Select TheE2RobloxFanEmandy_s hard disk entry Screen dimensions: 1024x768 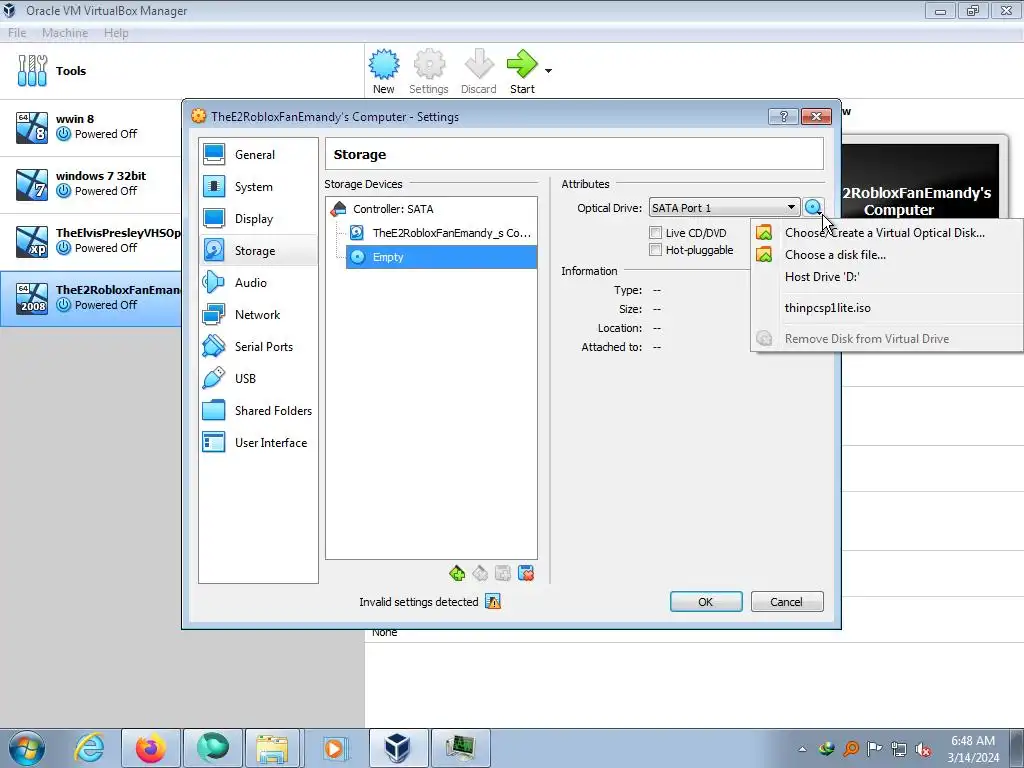coord(441,232)
